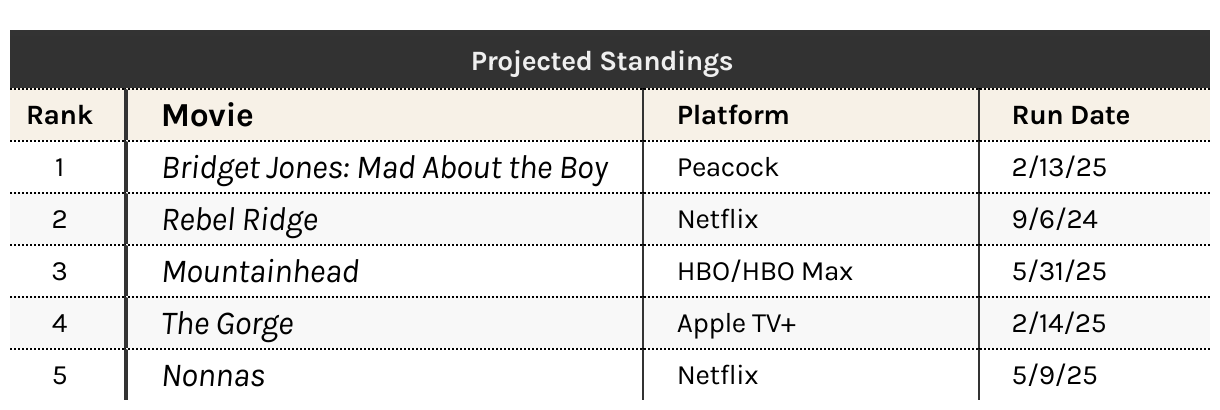Image resolution: width=1220 pixels, height=410 pixels.
Task: Click the Apple TV+ platform cell
Action: [x=736, y=323]
